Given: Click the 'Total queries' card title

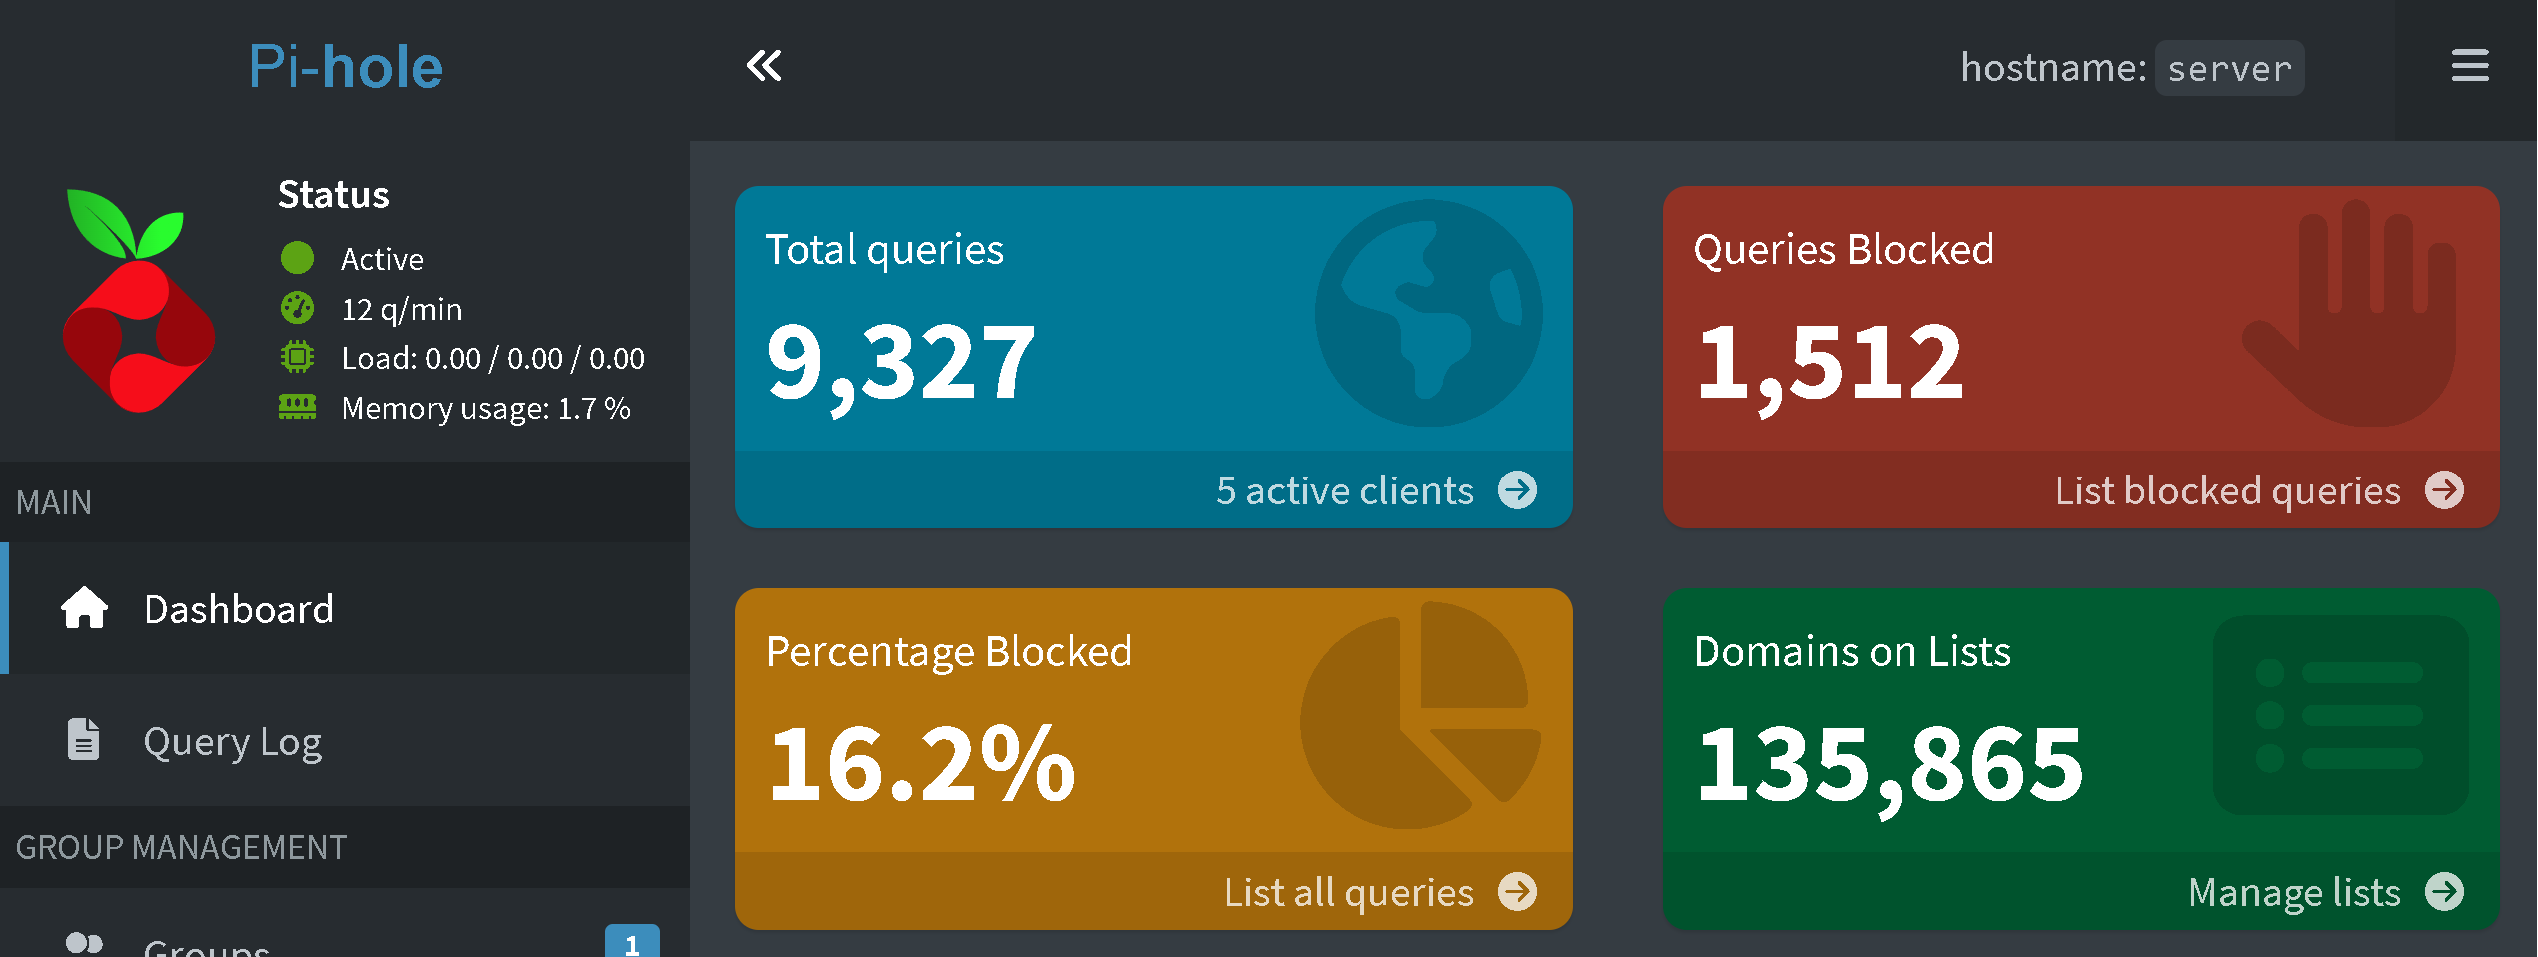Looking at the screenshot, I should pos(884,249).
